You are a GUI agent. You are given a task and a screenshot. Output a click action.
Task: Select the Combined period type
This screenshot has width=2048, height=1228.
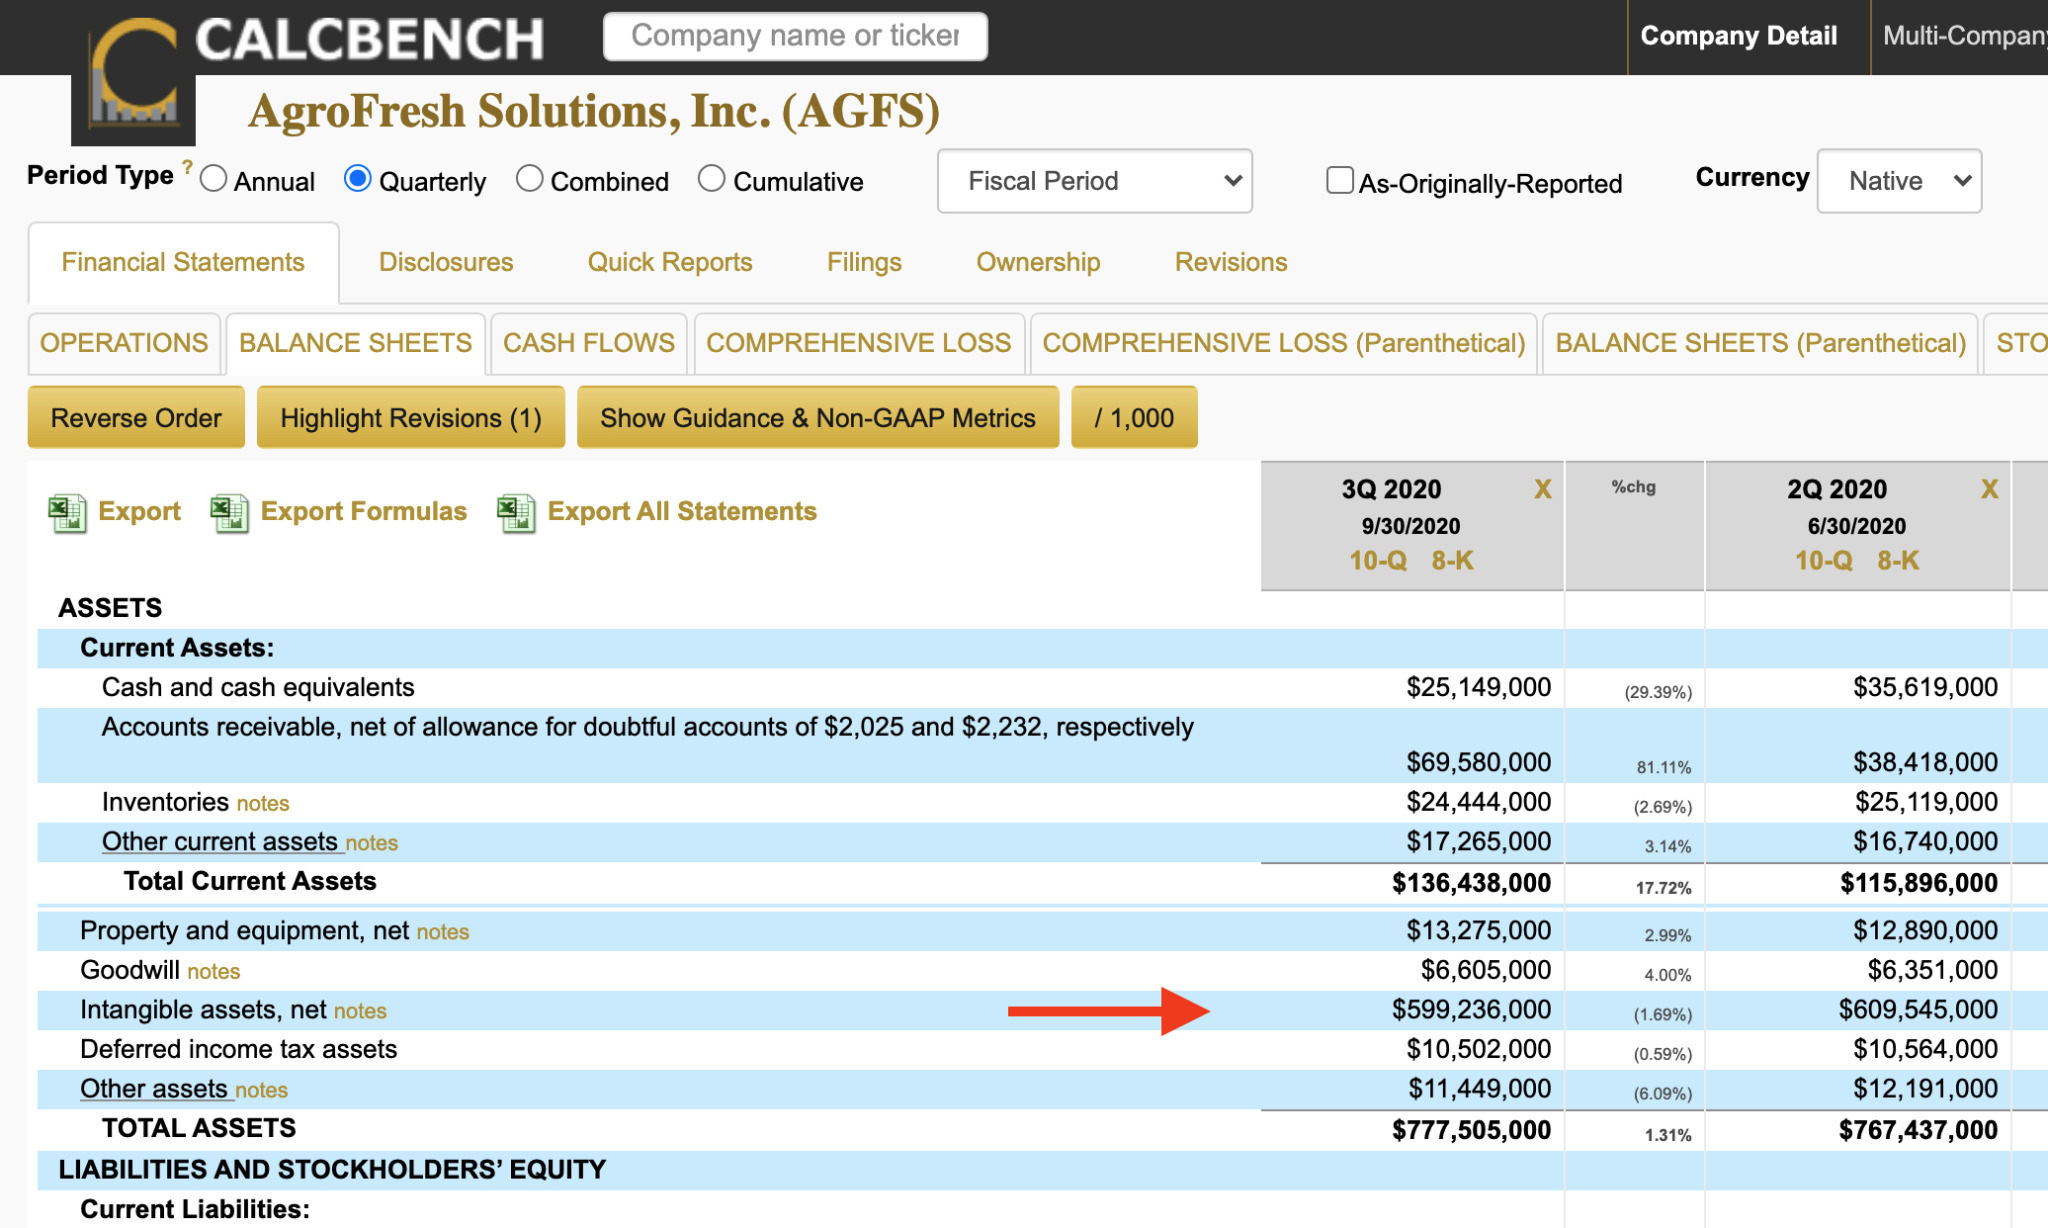(x=529, y=180)
